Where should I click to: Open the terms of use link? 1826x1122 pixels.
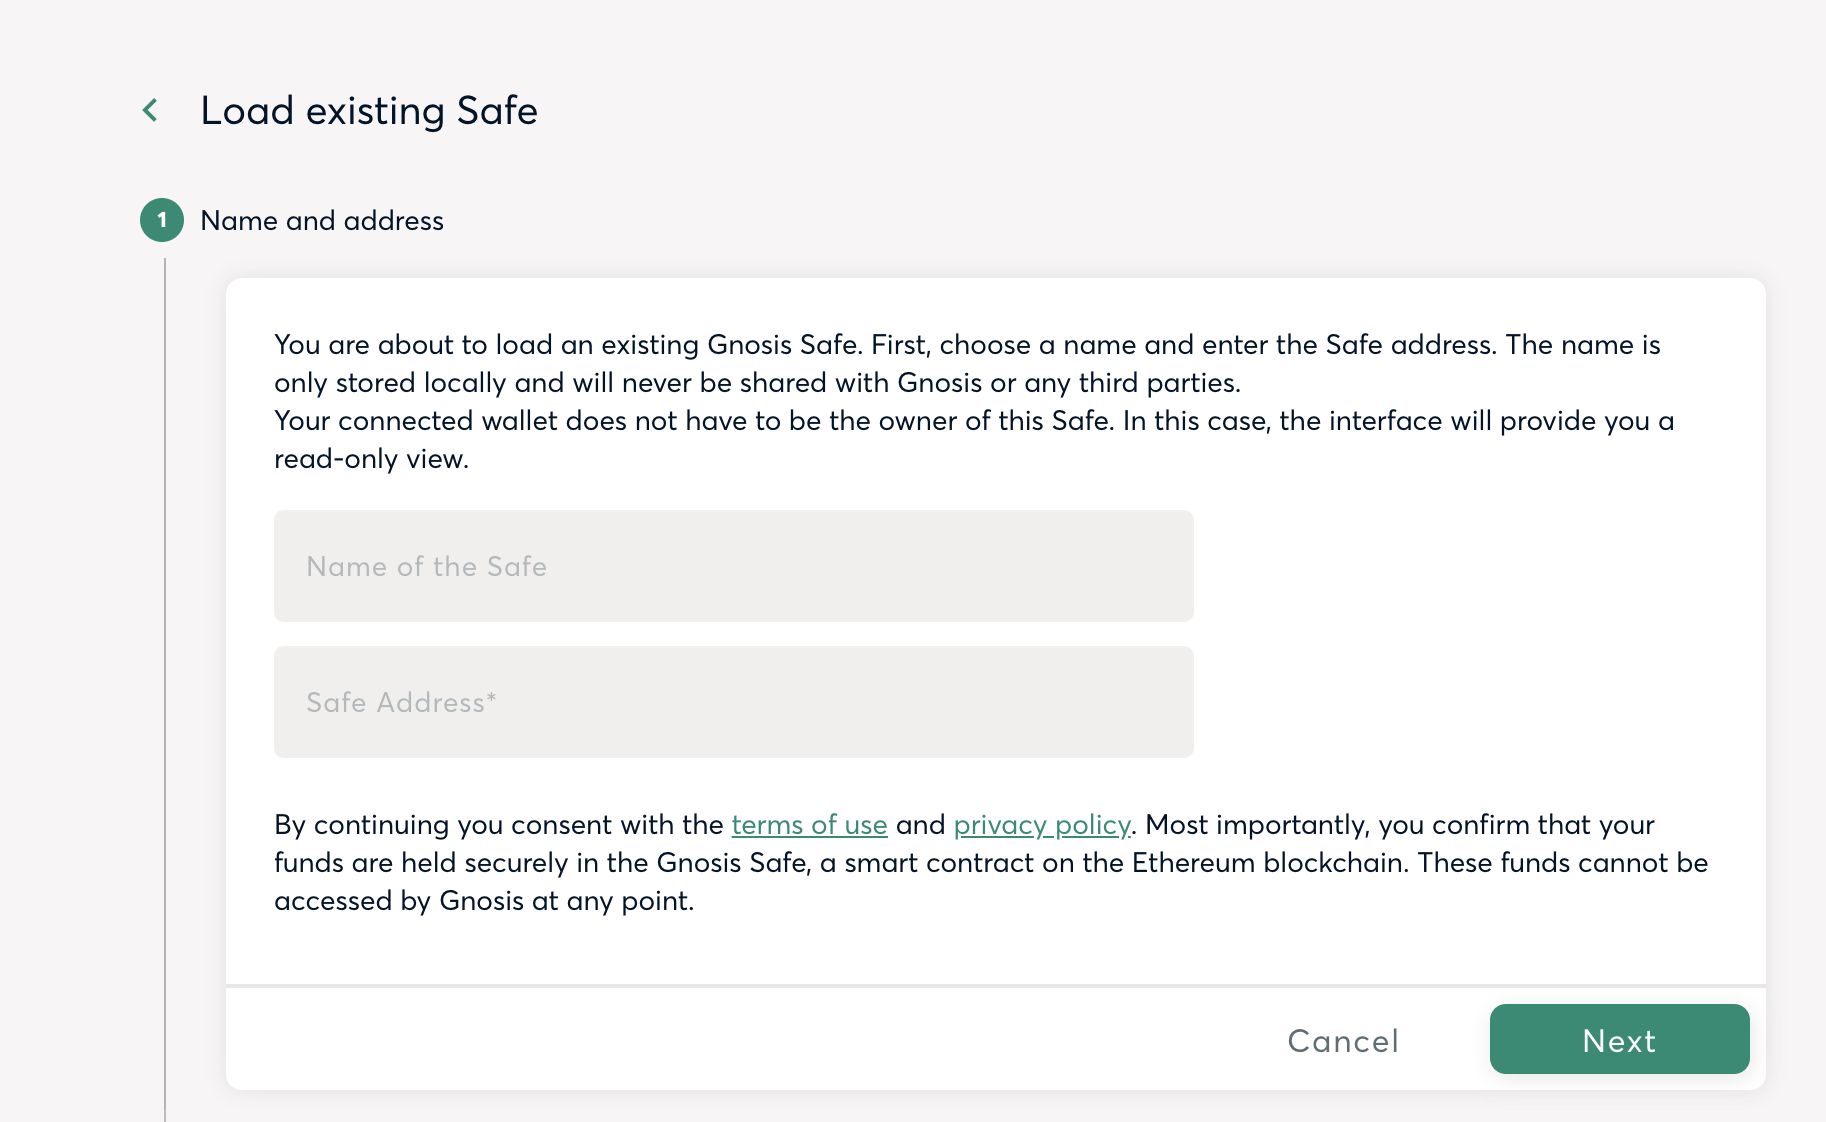809,825
